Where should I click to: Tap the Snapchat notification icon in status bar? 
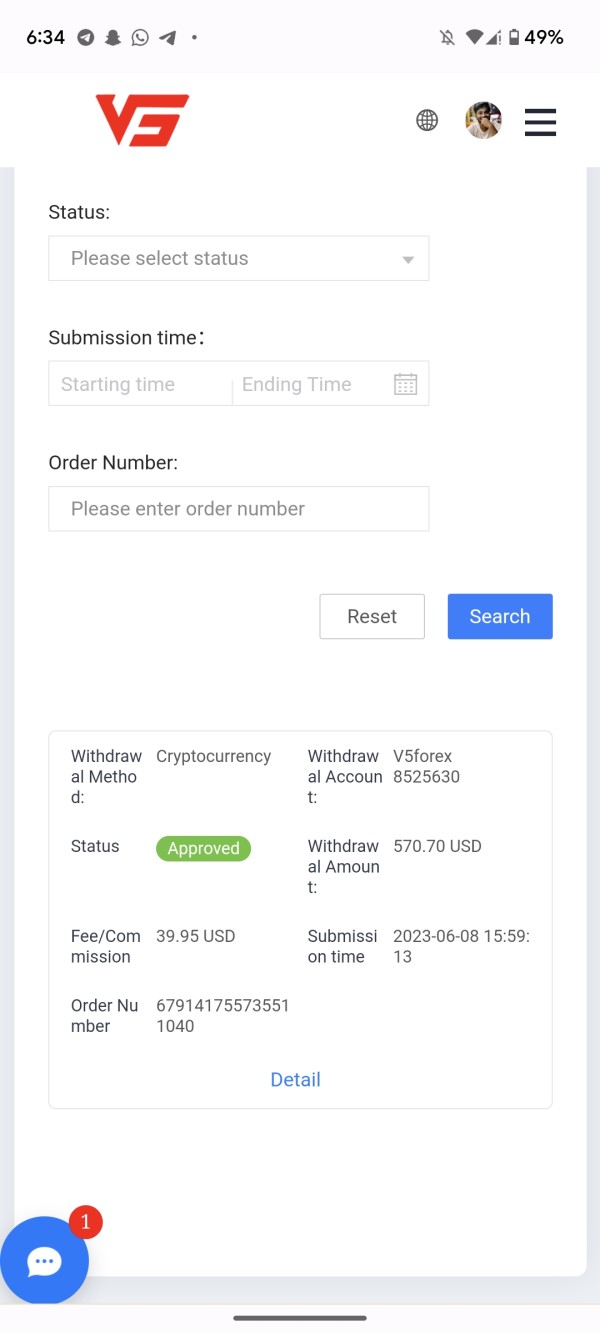tap(113, 38)
